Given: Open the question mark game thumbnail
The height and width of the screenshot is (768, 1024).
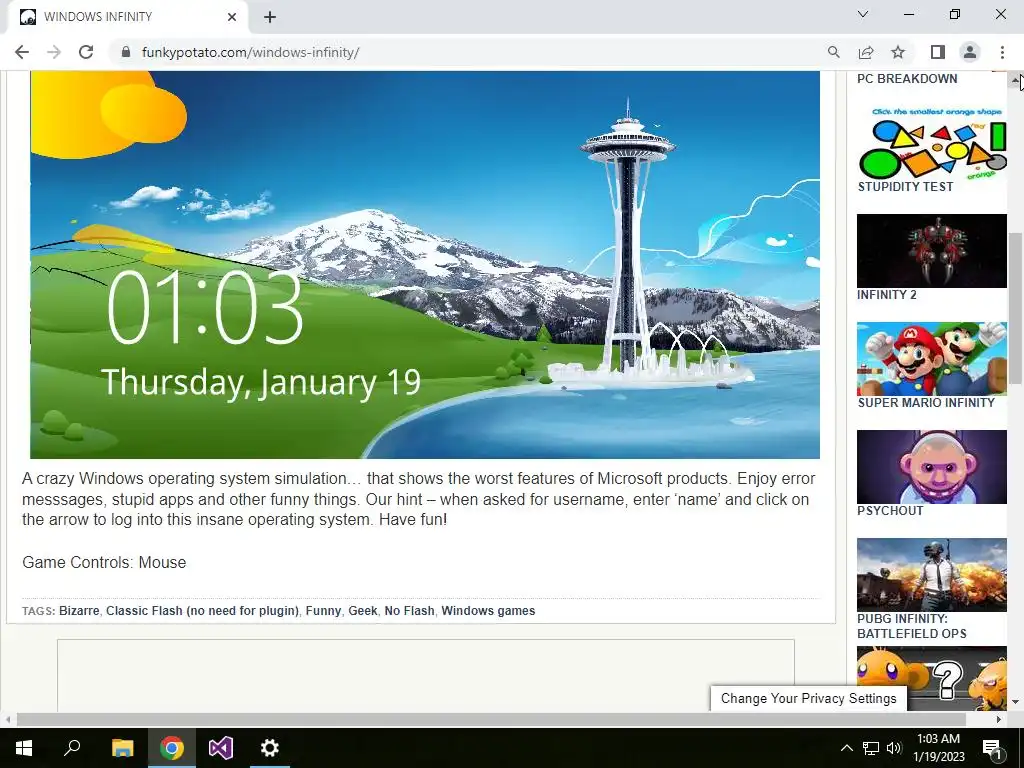Looking at the screenshot, I should pyautogui.click(x=932, y=678).
